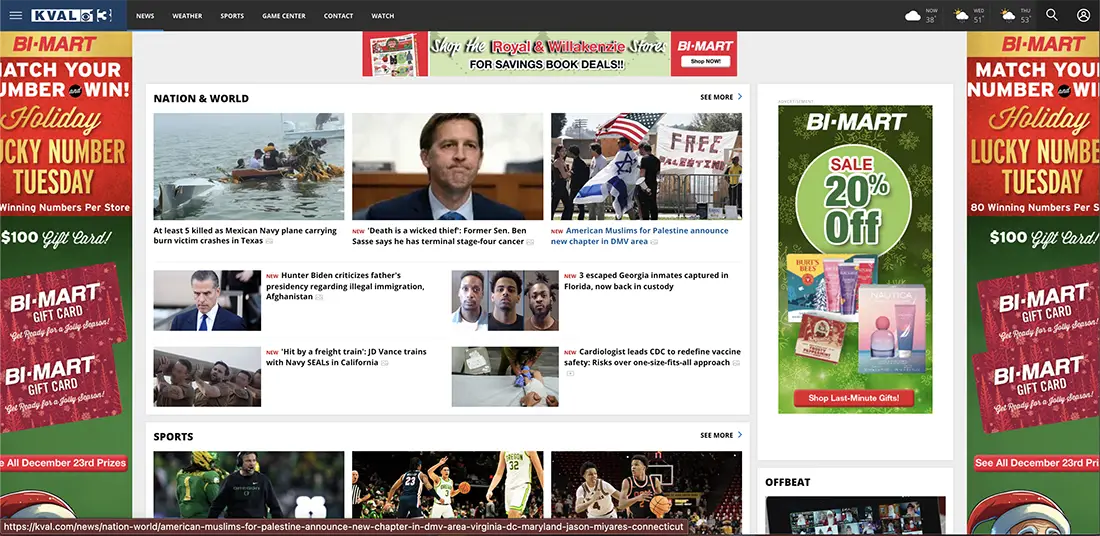Click See More in Nation & World section

click(x=716, y=98)
